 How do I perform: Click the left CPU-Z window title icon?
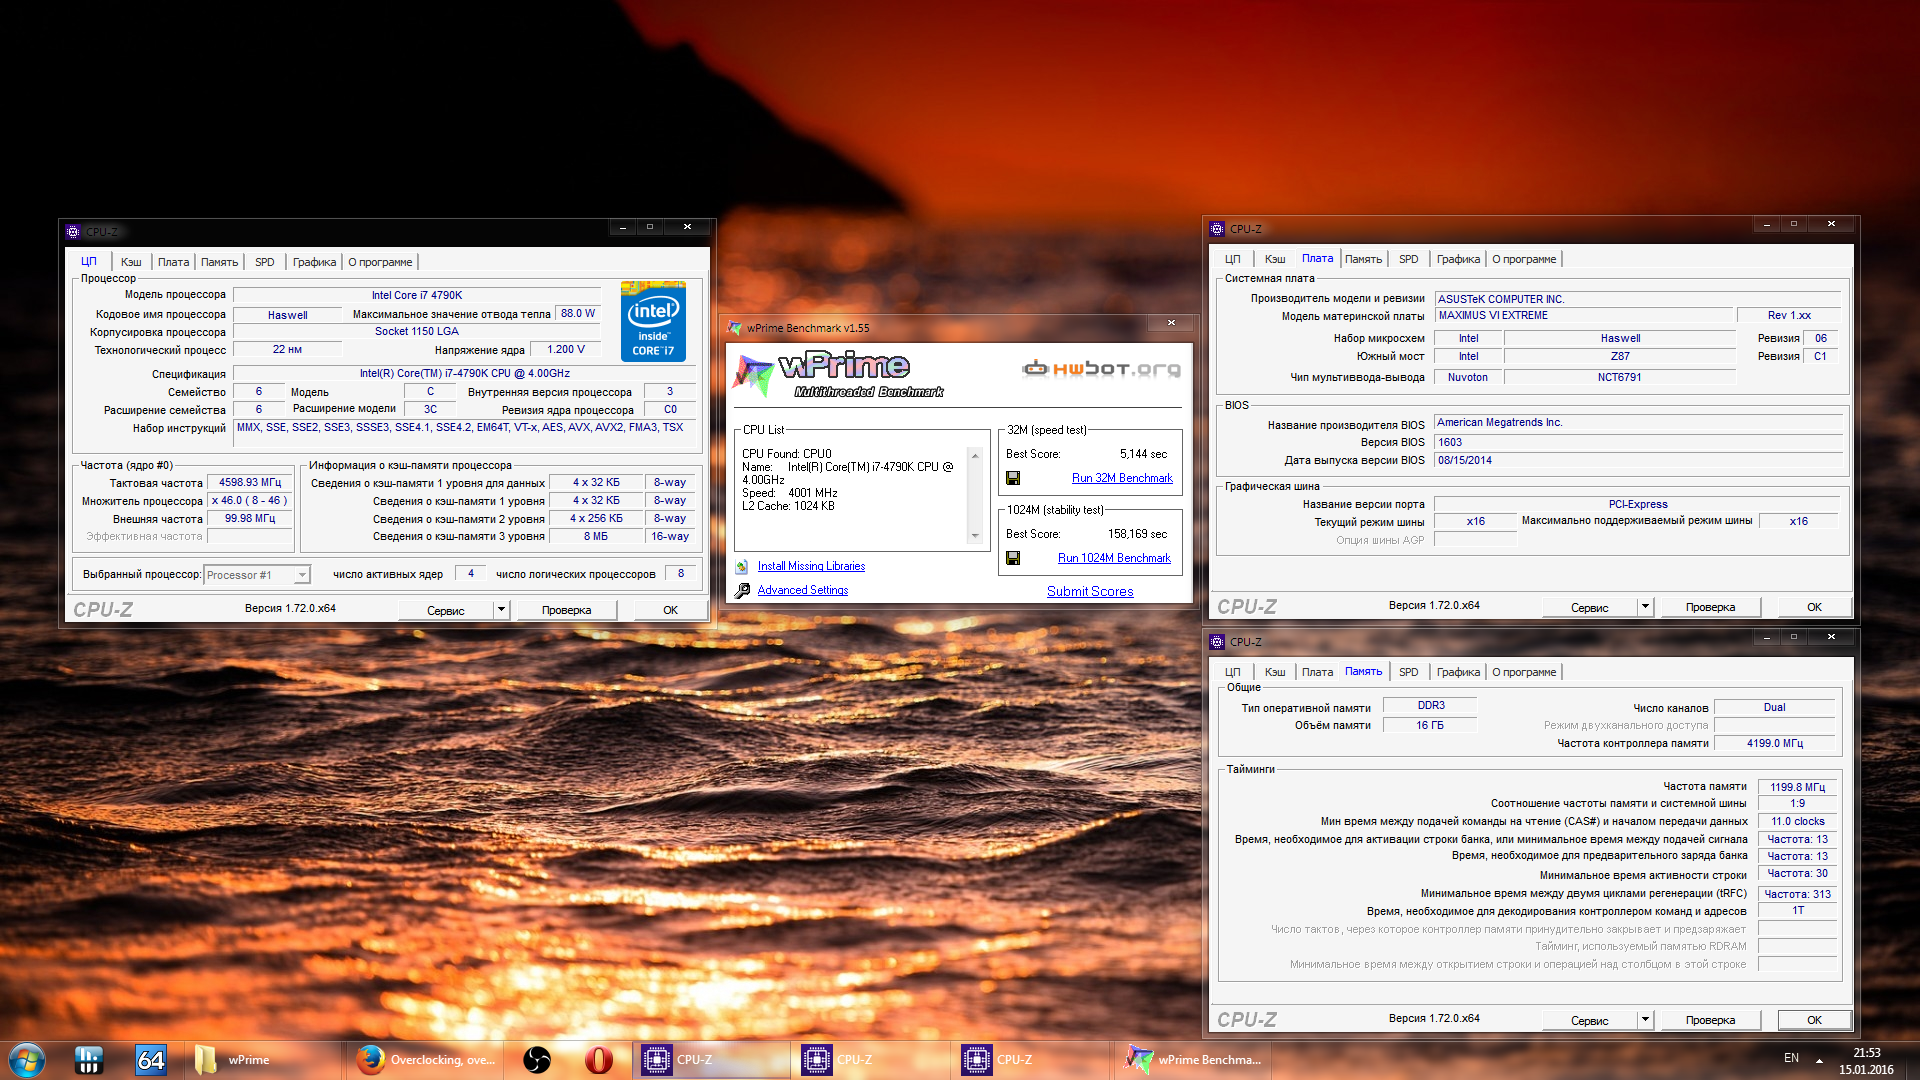(72, 231)
